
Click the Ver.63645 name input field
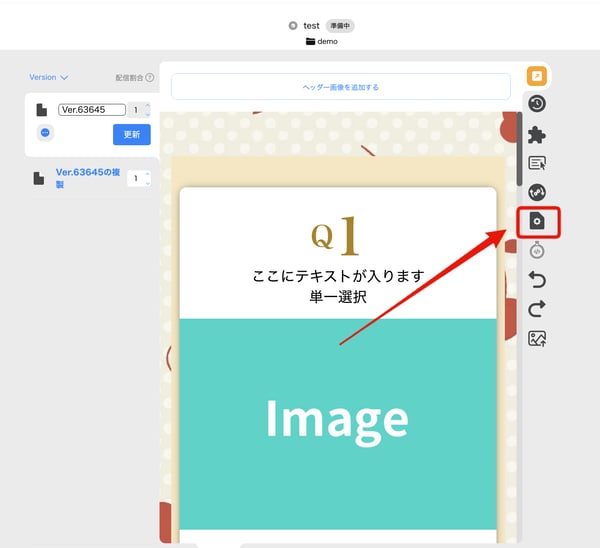click(91, 110)
